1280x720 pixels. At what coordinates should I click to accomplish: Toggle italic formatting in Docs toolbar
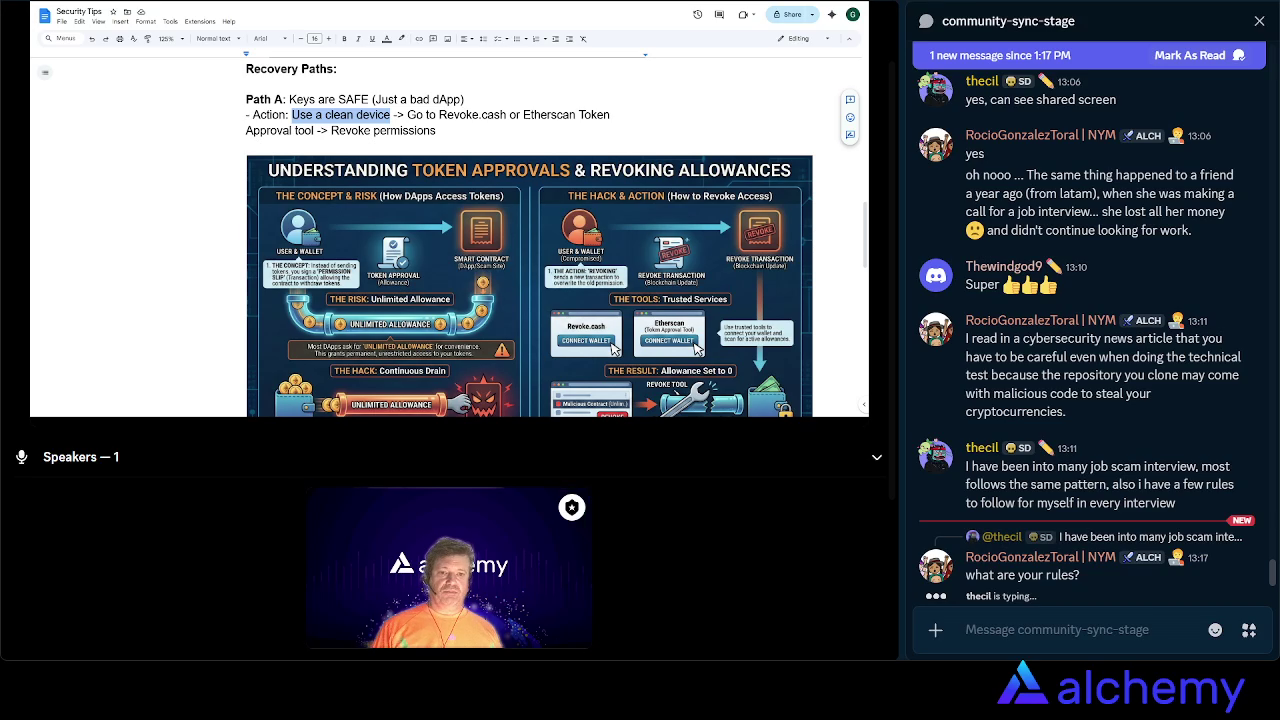[358, 39]
